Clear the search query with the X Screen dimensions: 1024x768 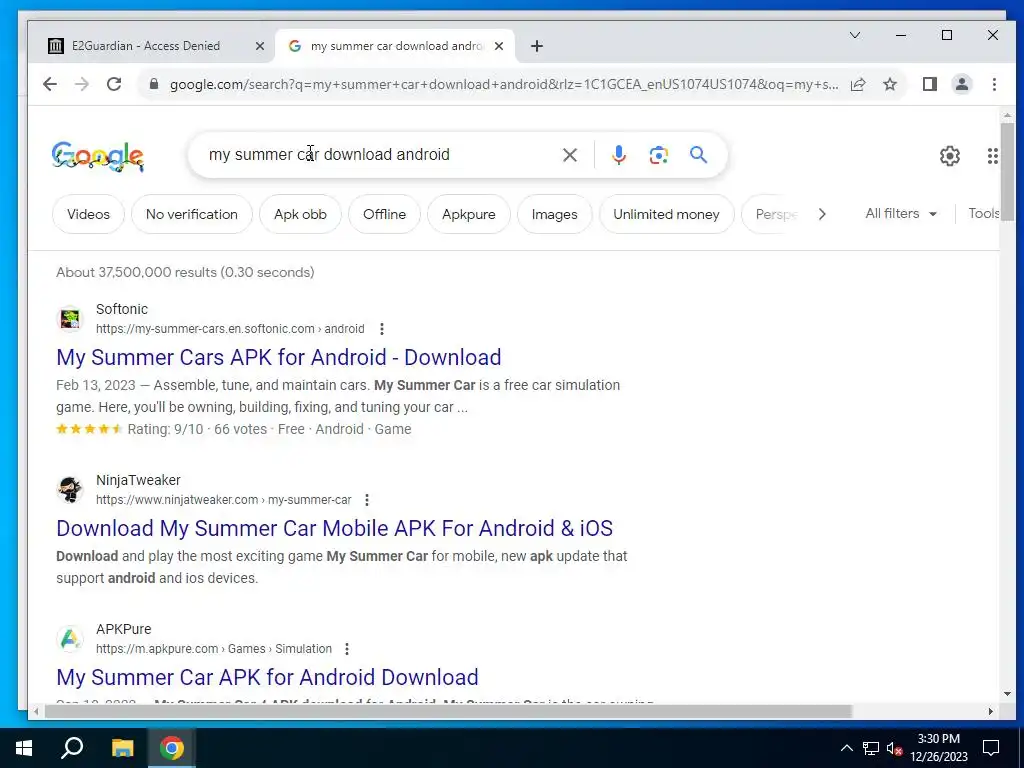click(570, 155)
